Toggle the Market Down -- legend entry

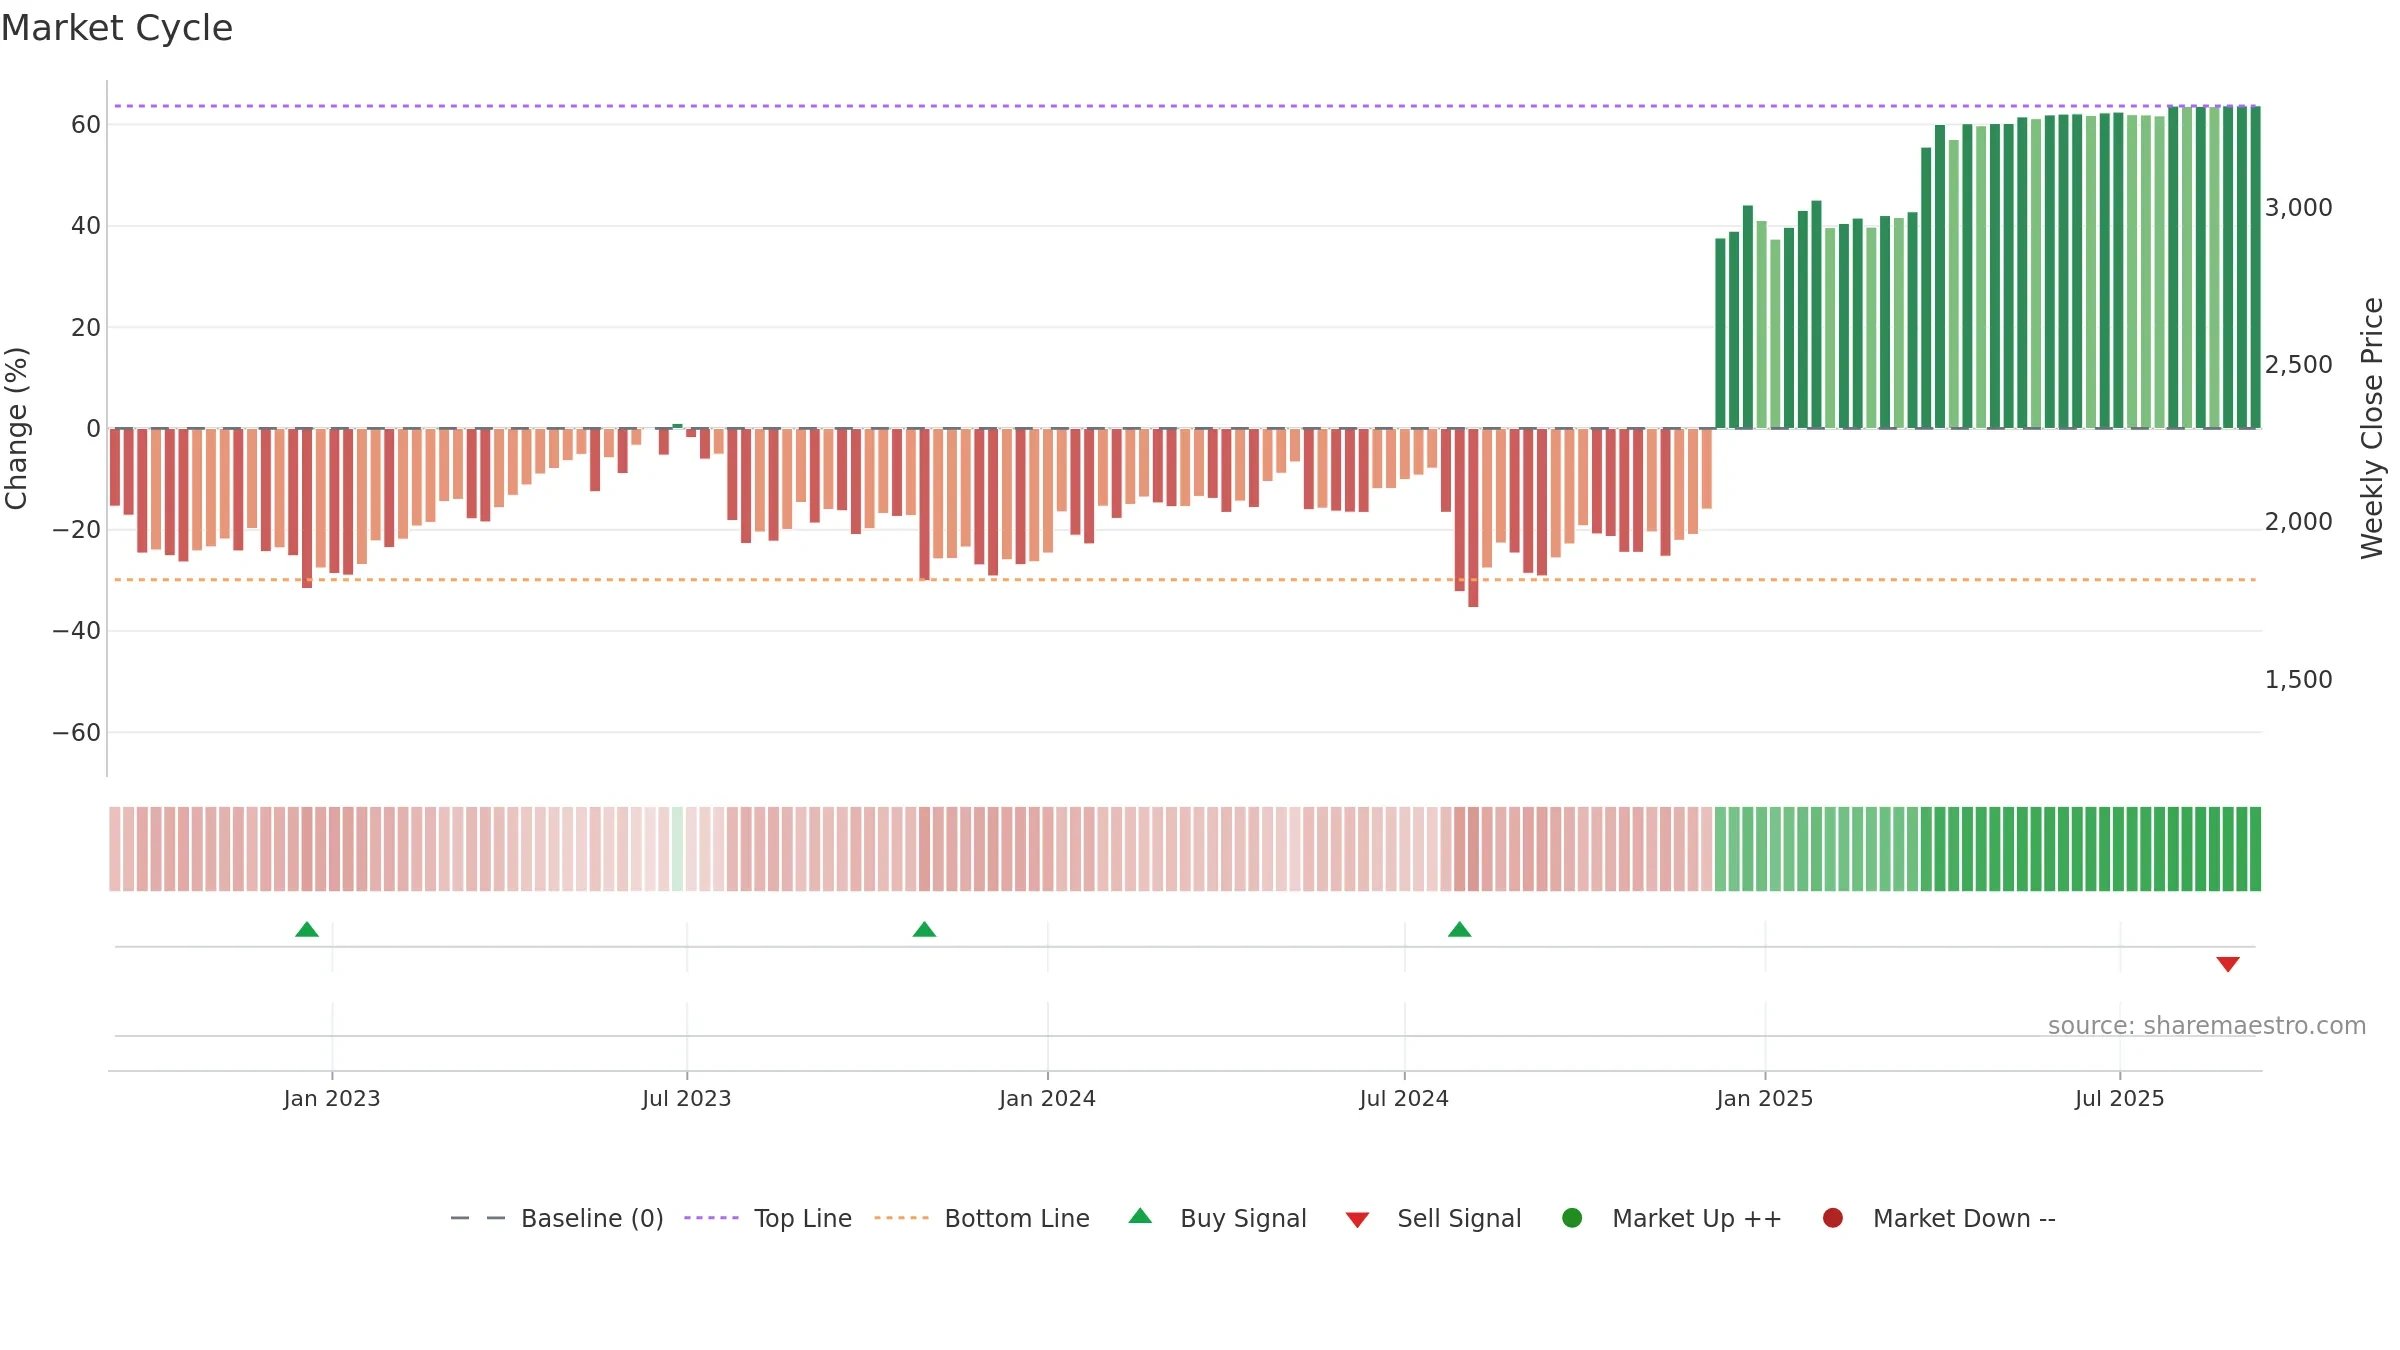(1939, 1218)
